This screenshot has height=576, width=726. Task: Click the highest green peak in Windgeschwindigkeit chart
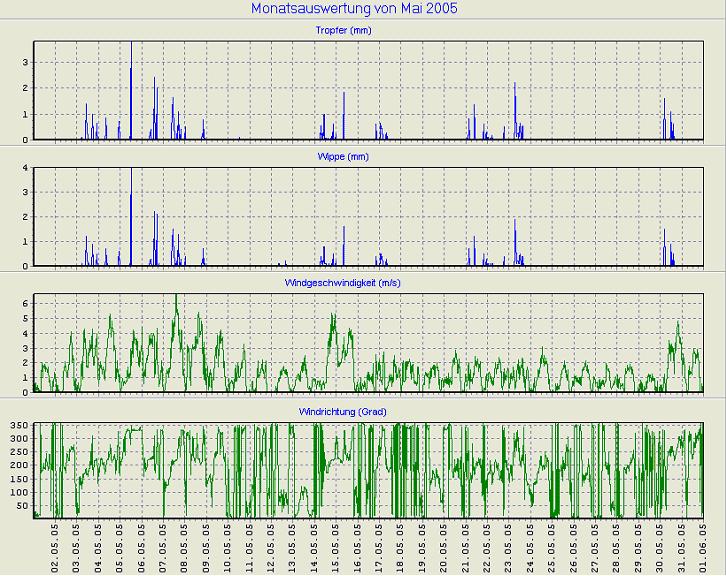(x=176, y=300)
